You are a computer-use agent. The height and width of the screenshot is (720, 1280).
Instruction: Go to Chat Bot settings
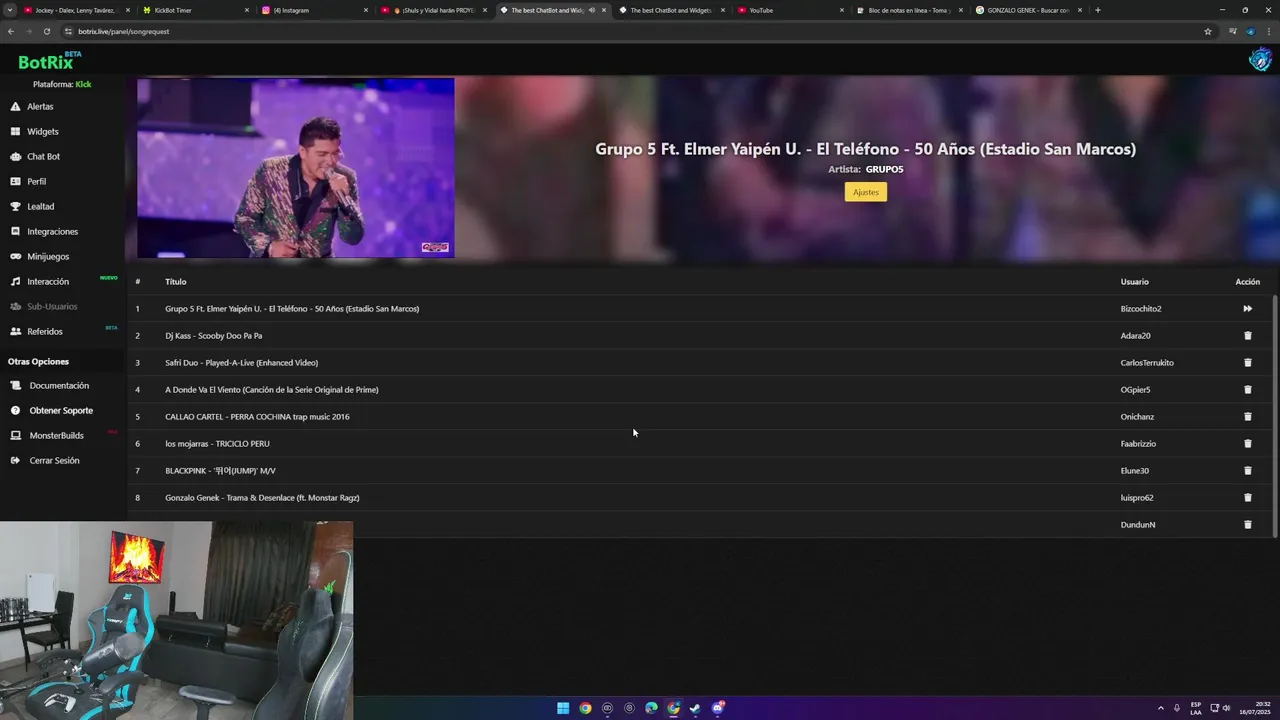click(43, 156)
